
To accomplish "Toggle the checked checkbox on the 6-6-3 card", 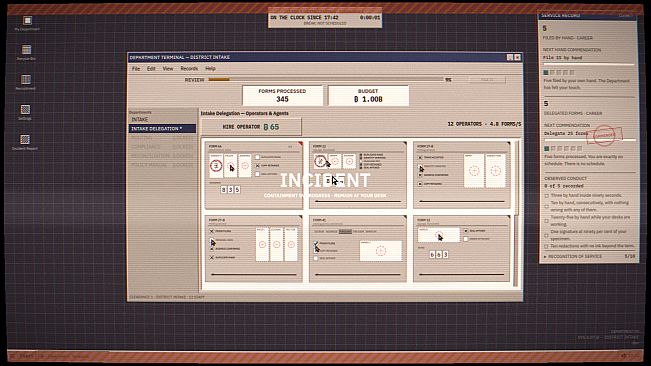I will click(466, 231).
